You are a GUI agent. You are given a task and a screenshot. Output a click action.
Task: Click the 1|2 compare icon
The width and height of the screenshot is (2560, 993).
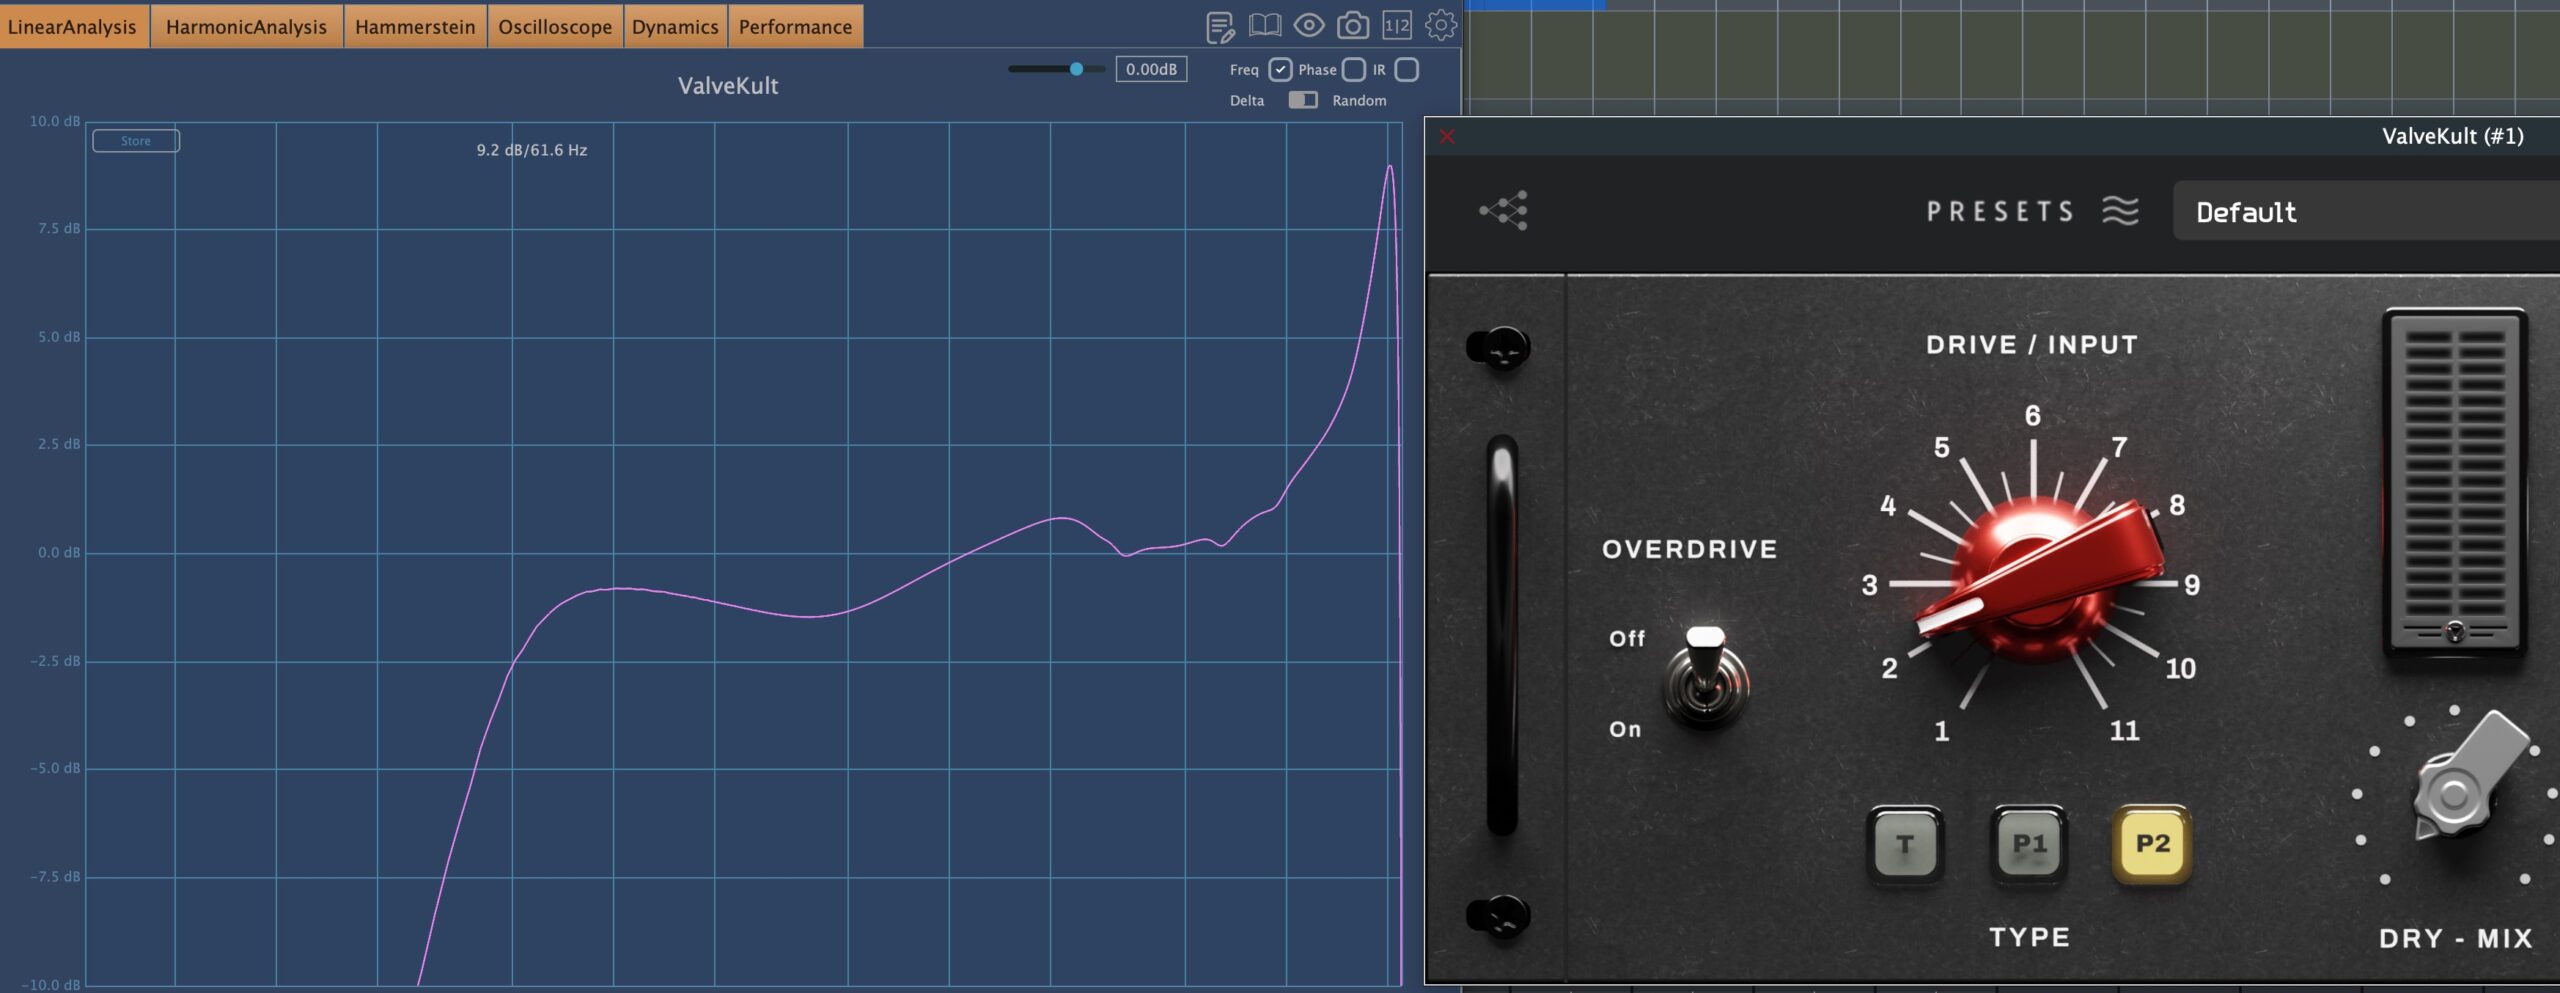(1397, 26)
